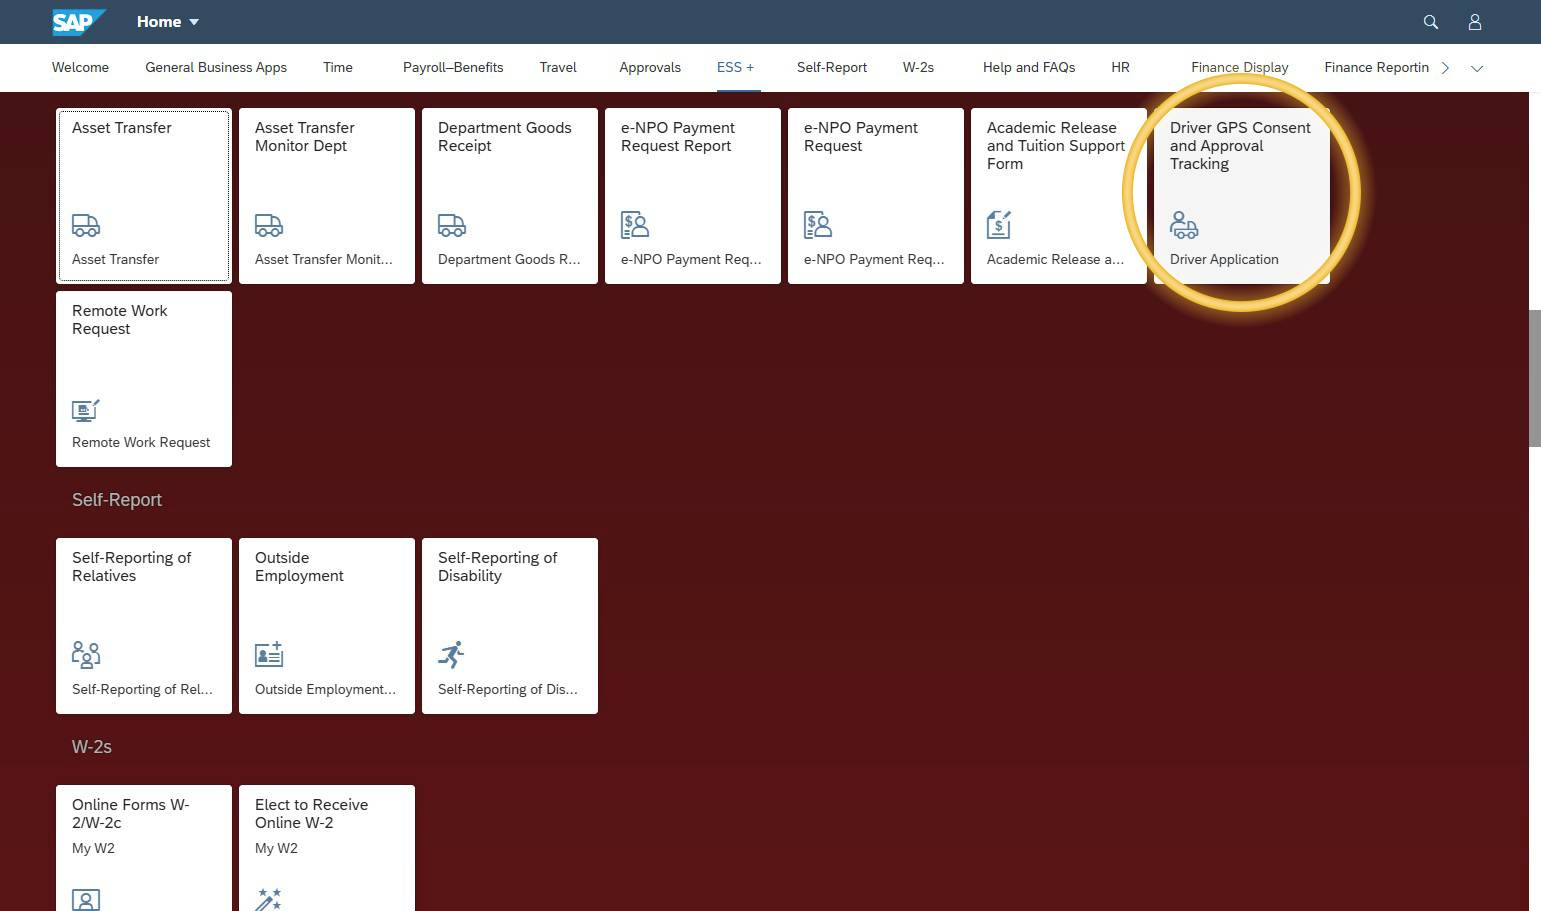The height and width of the screenshot is (911, 1541).
Task: Click the search magnifier icon
Action: 1430,21
